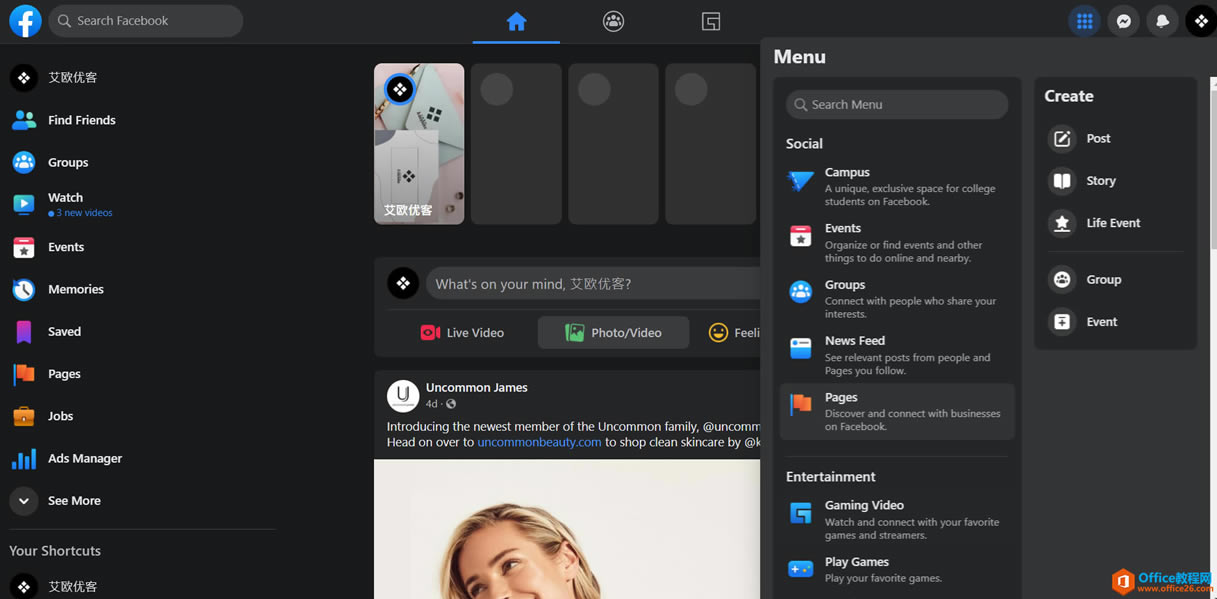
Task: Create a new Post
Action: (1115, 138)
